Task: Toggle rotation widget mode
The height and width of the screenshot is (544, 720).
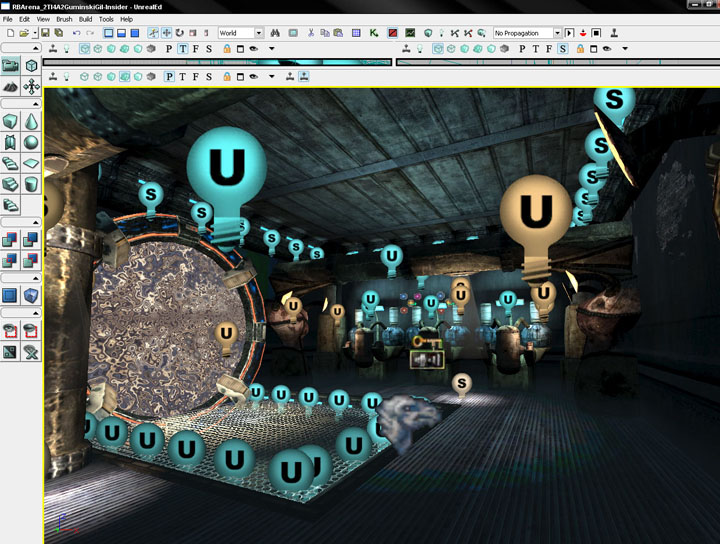Action: pos(180,33)
